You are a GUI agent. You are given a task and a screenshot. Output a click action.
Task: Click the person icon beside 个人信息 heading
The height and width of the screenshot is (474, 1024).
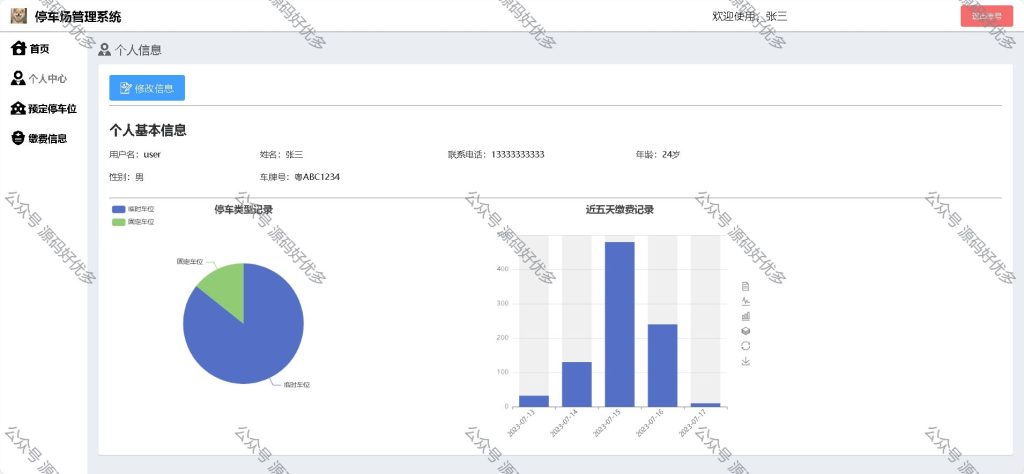click(104, 50)
